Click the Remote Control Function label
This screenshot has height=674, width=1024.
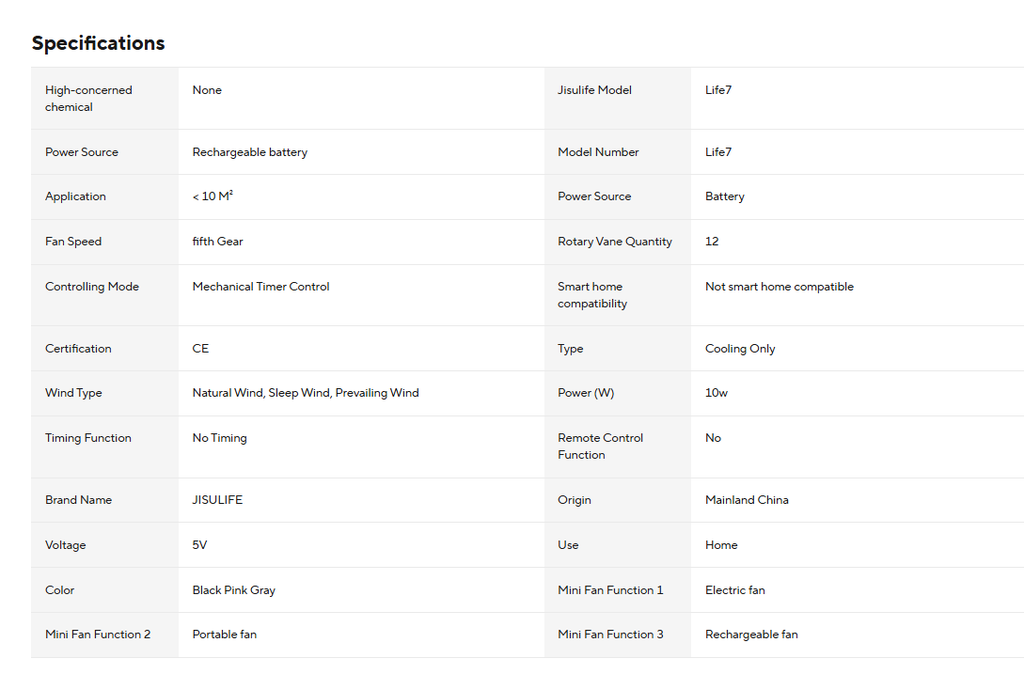click(x=600, y=446)
